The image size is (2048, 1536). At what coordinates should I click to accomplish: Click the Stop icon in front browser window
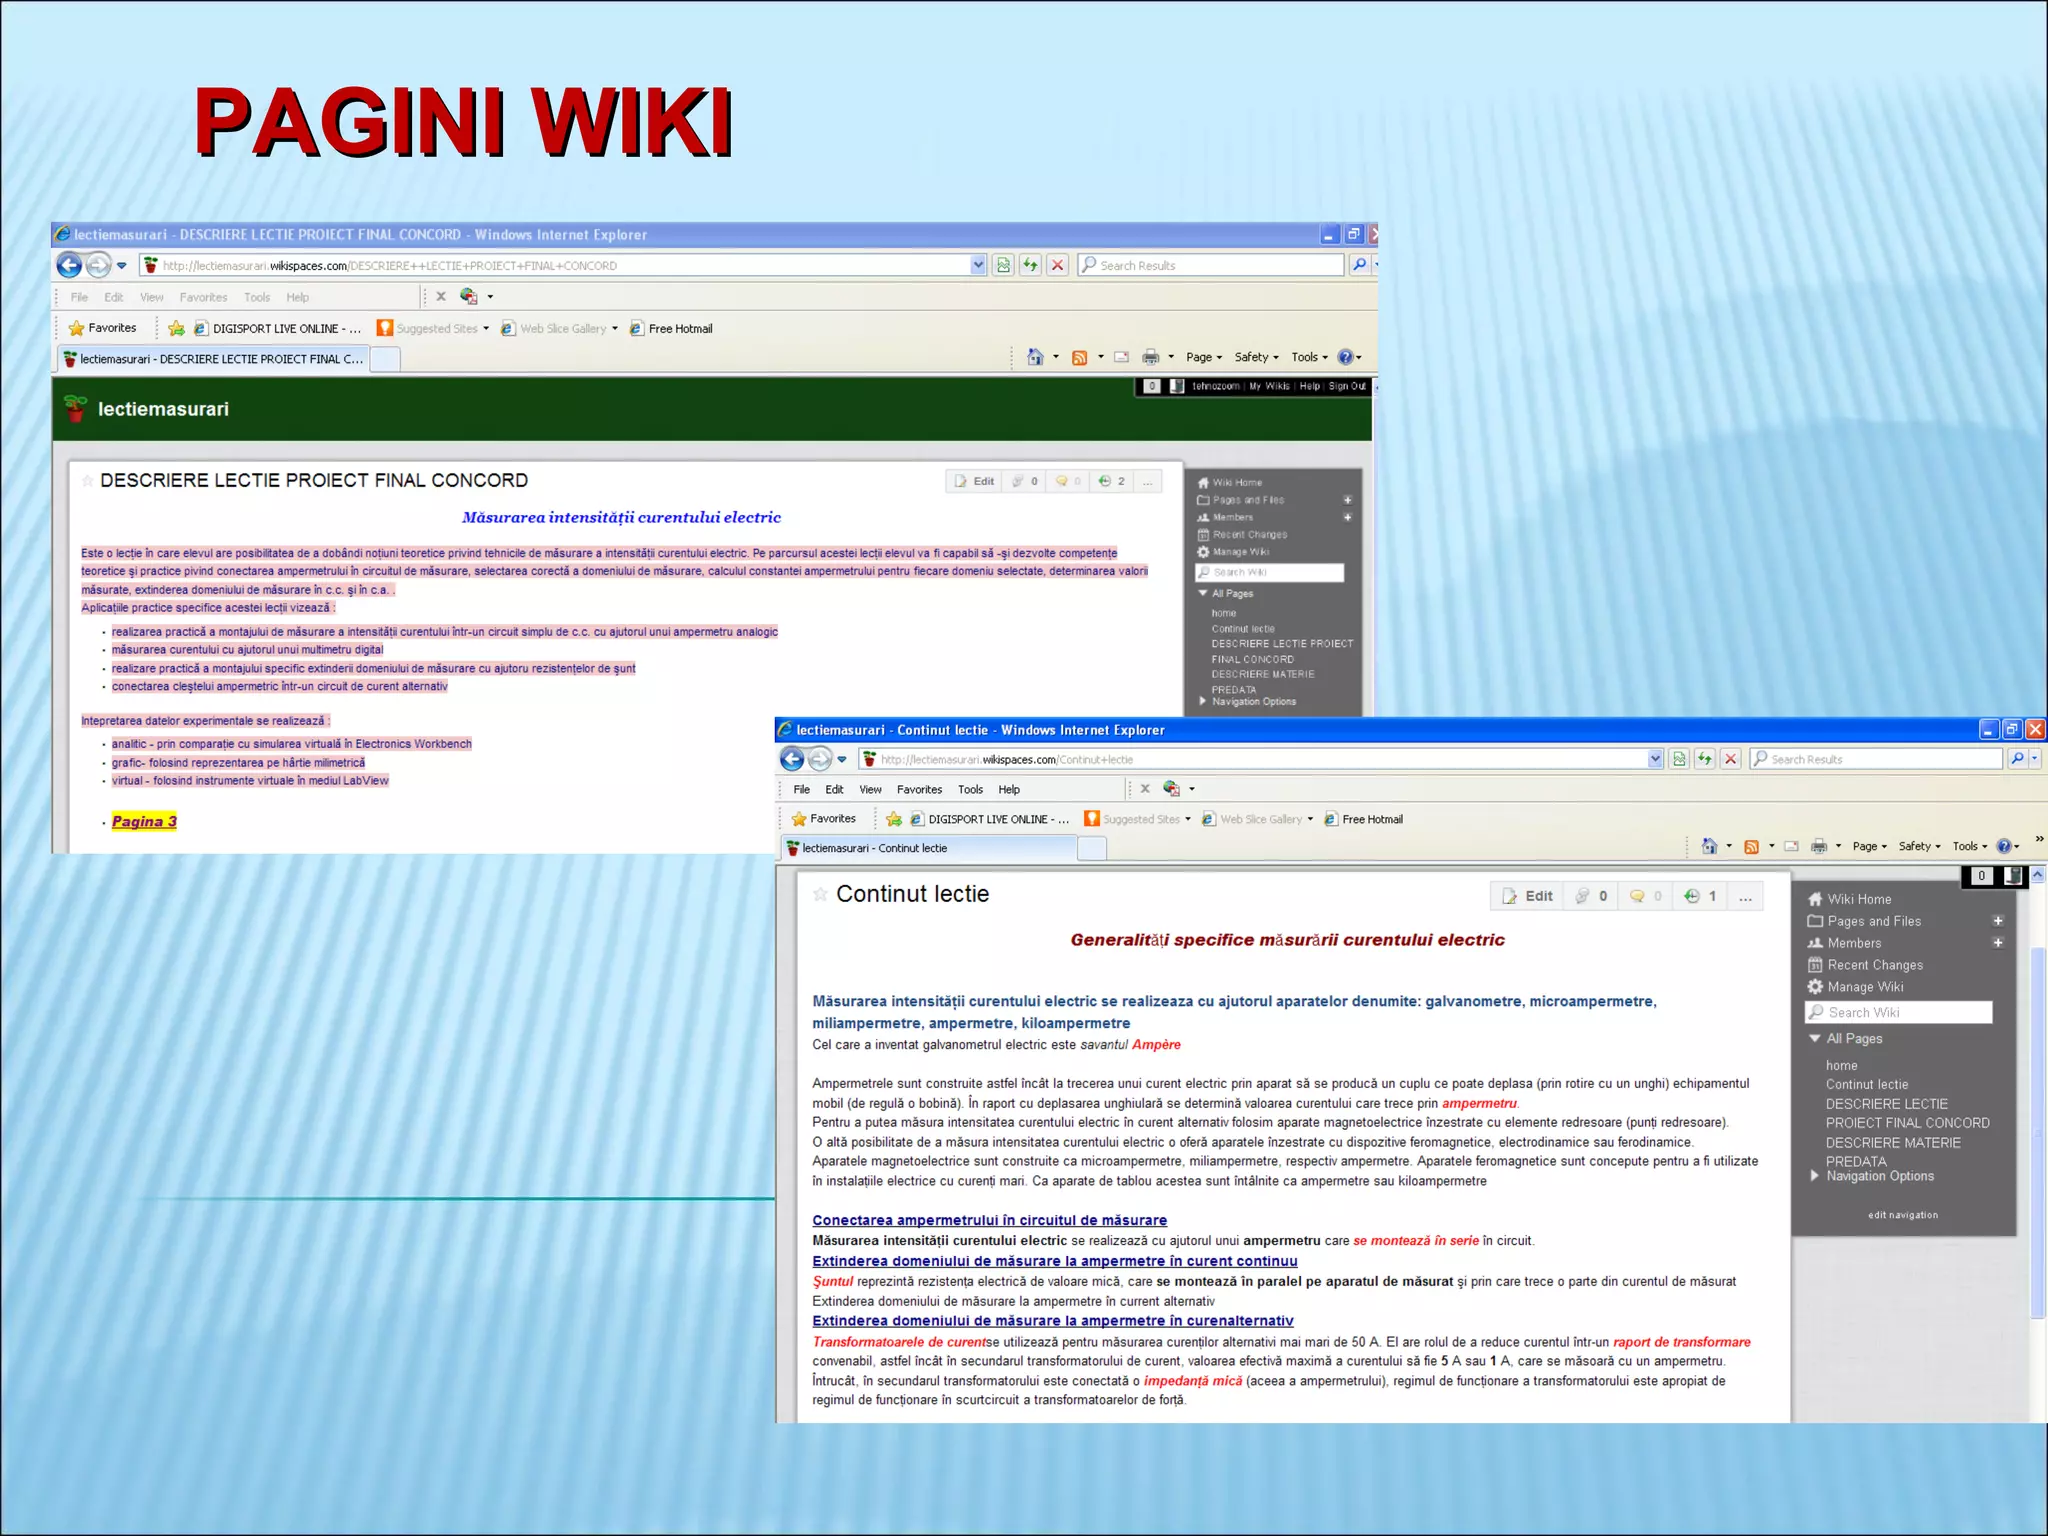[1731, 759]
